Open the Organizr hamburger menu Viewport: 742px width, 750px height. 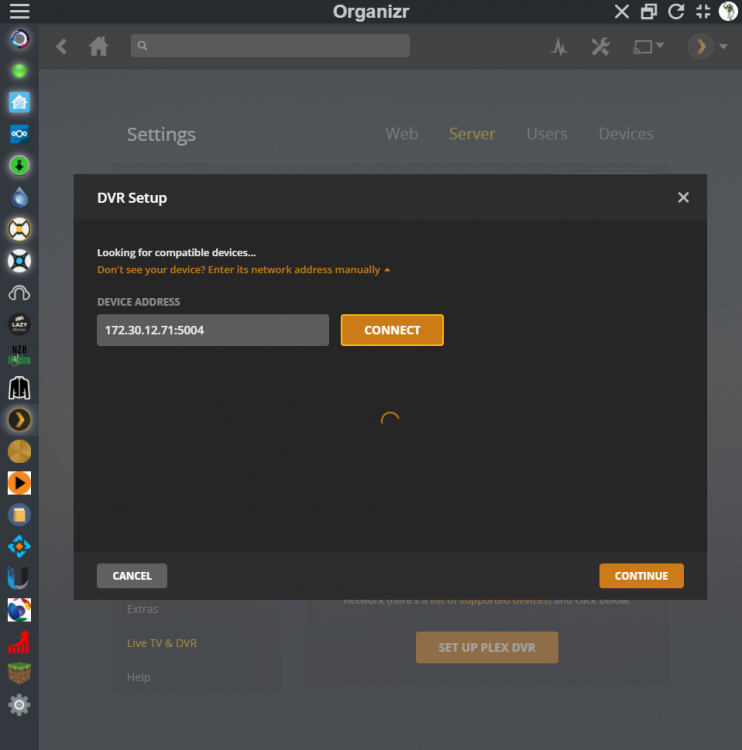tap(20, 11)
